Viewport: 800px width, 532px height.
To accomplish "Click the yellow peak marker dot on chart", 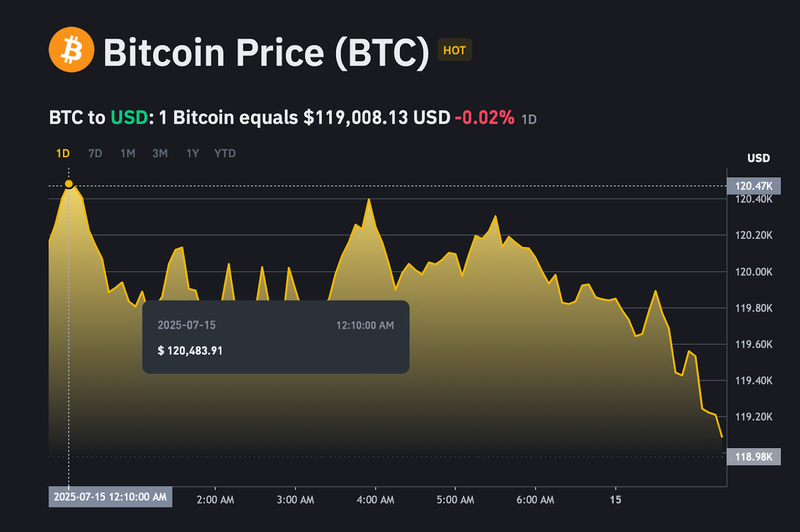I will (68, 184).
